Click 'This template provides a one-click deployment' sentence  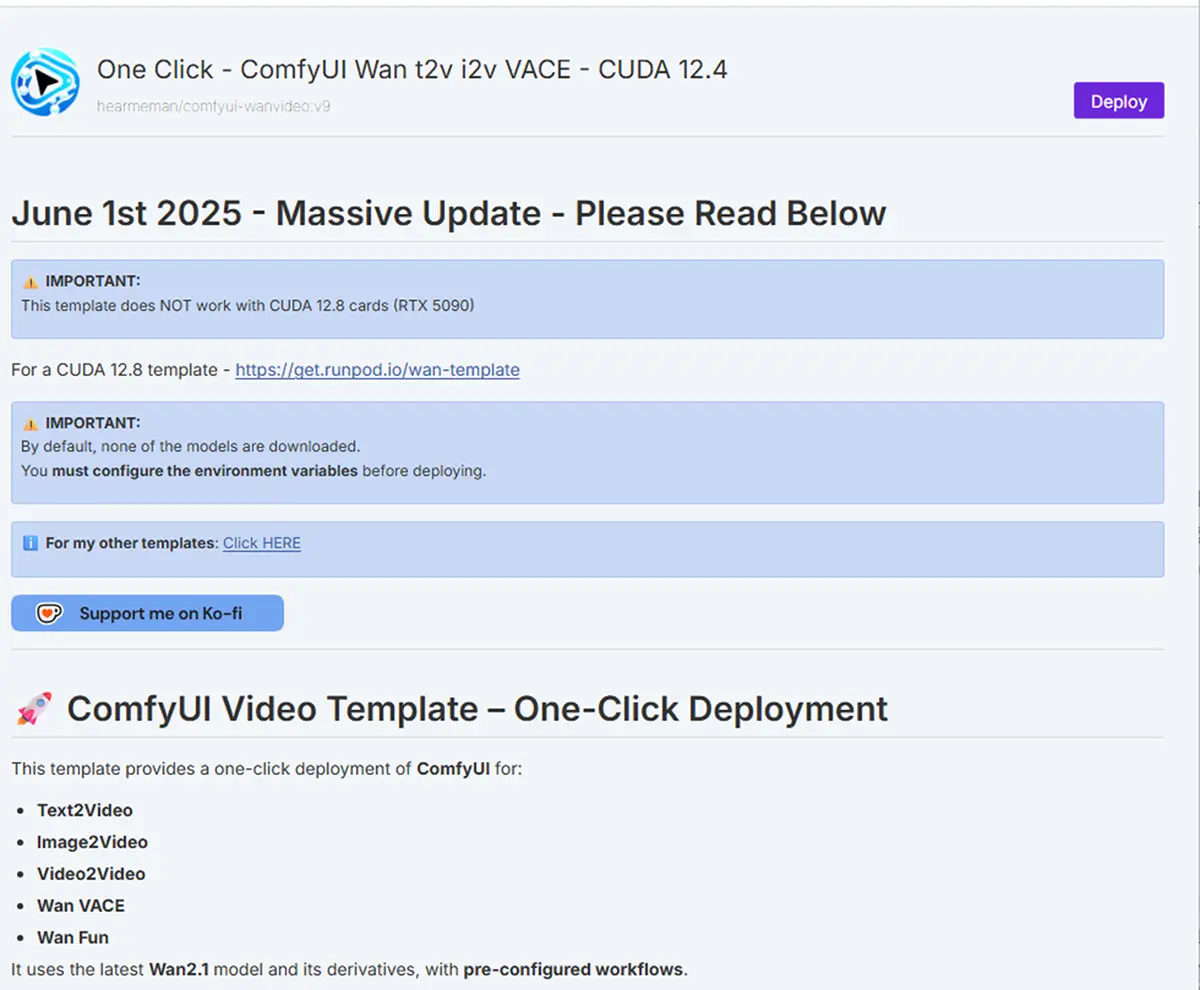tap(267, 769)
